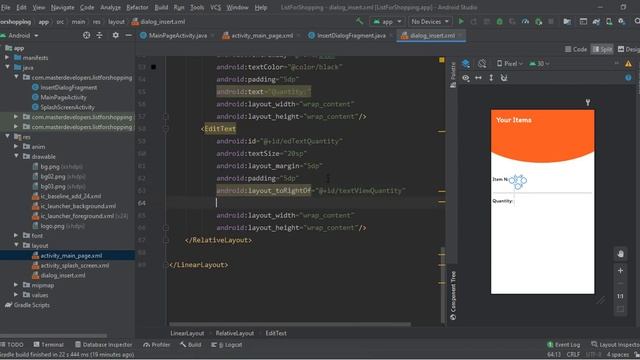Zoom in with the plus button in preview
This screenshot has height=360, width=640.
coord(620,270)
